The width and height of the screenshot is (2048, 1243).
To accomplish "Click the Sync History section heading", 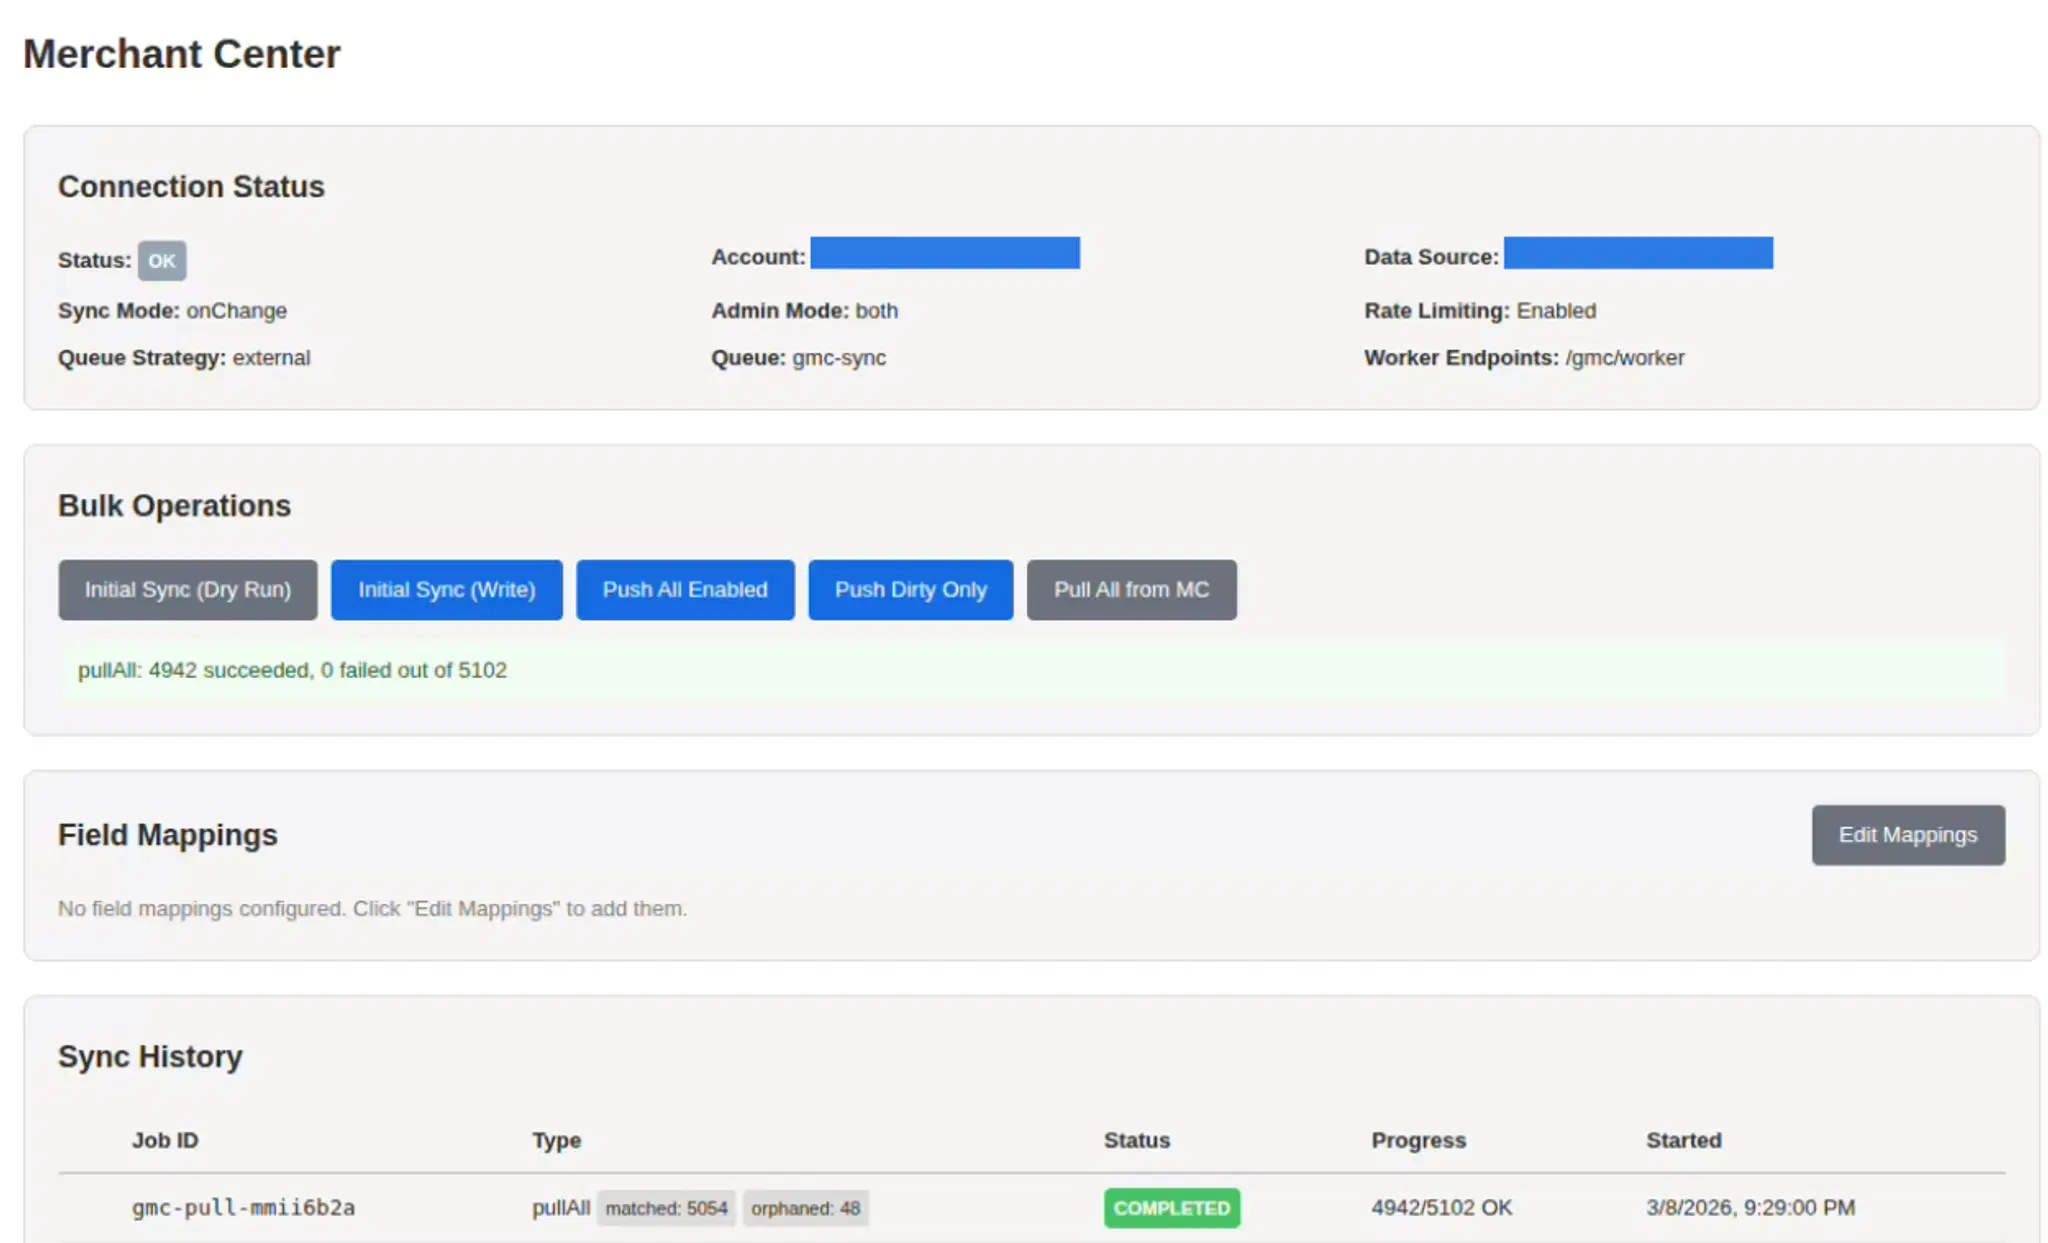I will point(150,1056).
